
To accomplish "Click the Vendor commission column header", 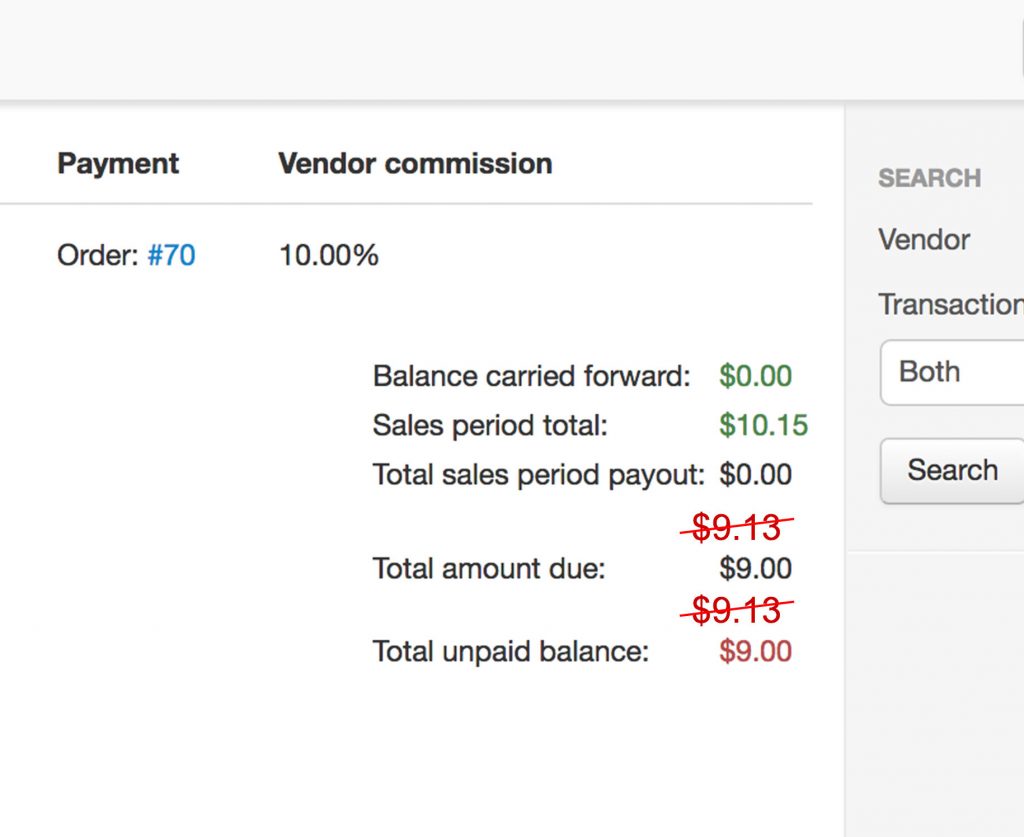I will pyautogui.click(x=415, y=164).
